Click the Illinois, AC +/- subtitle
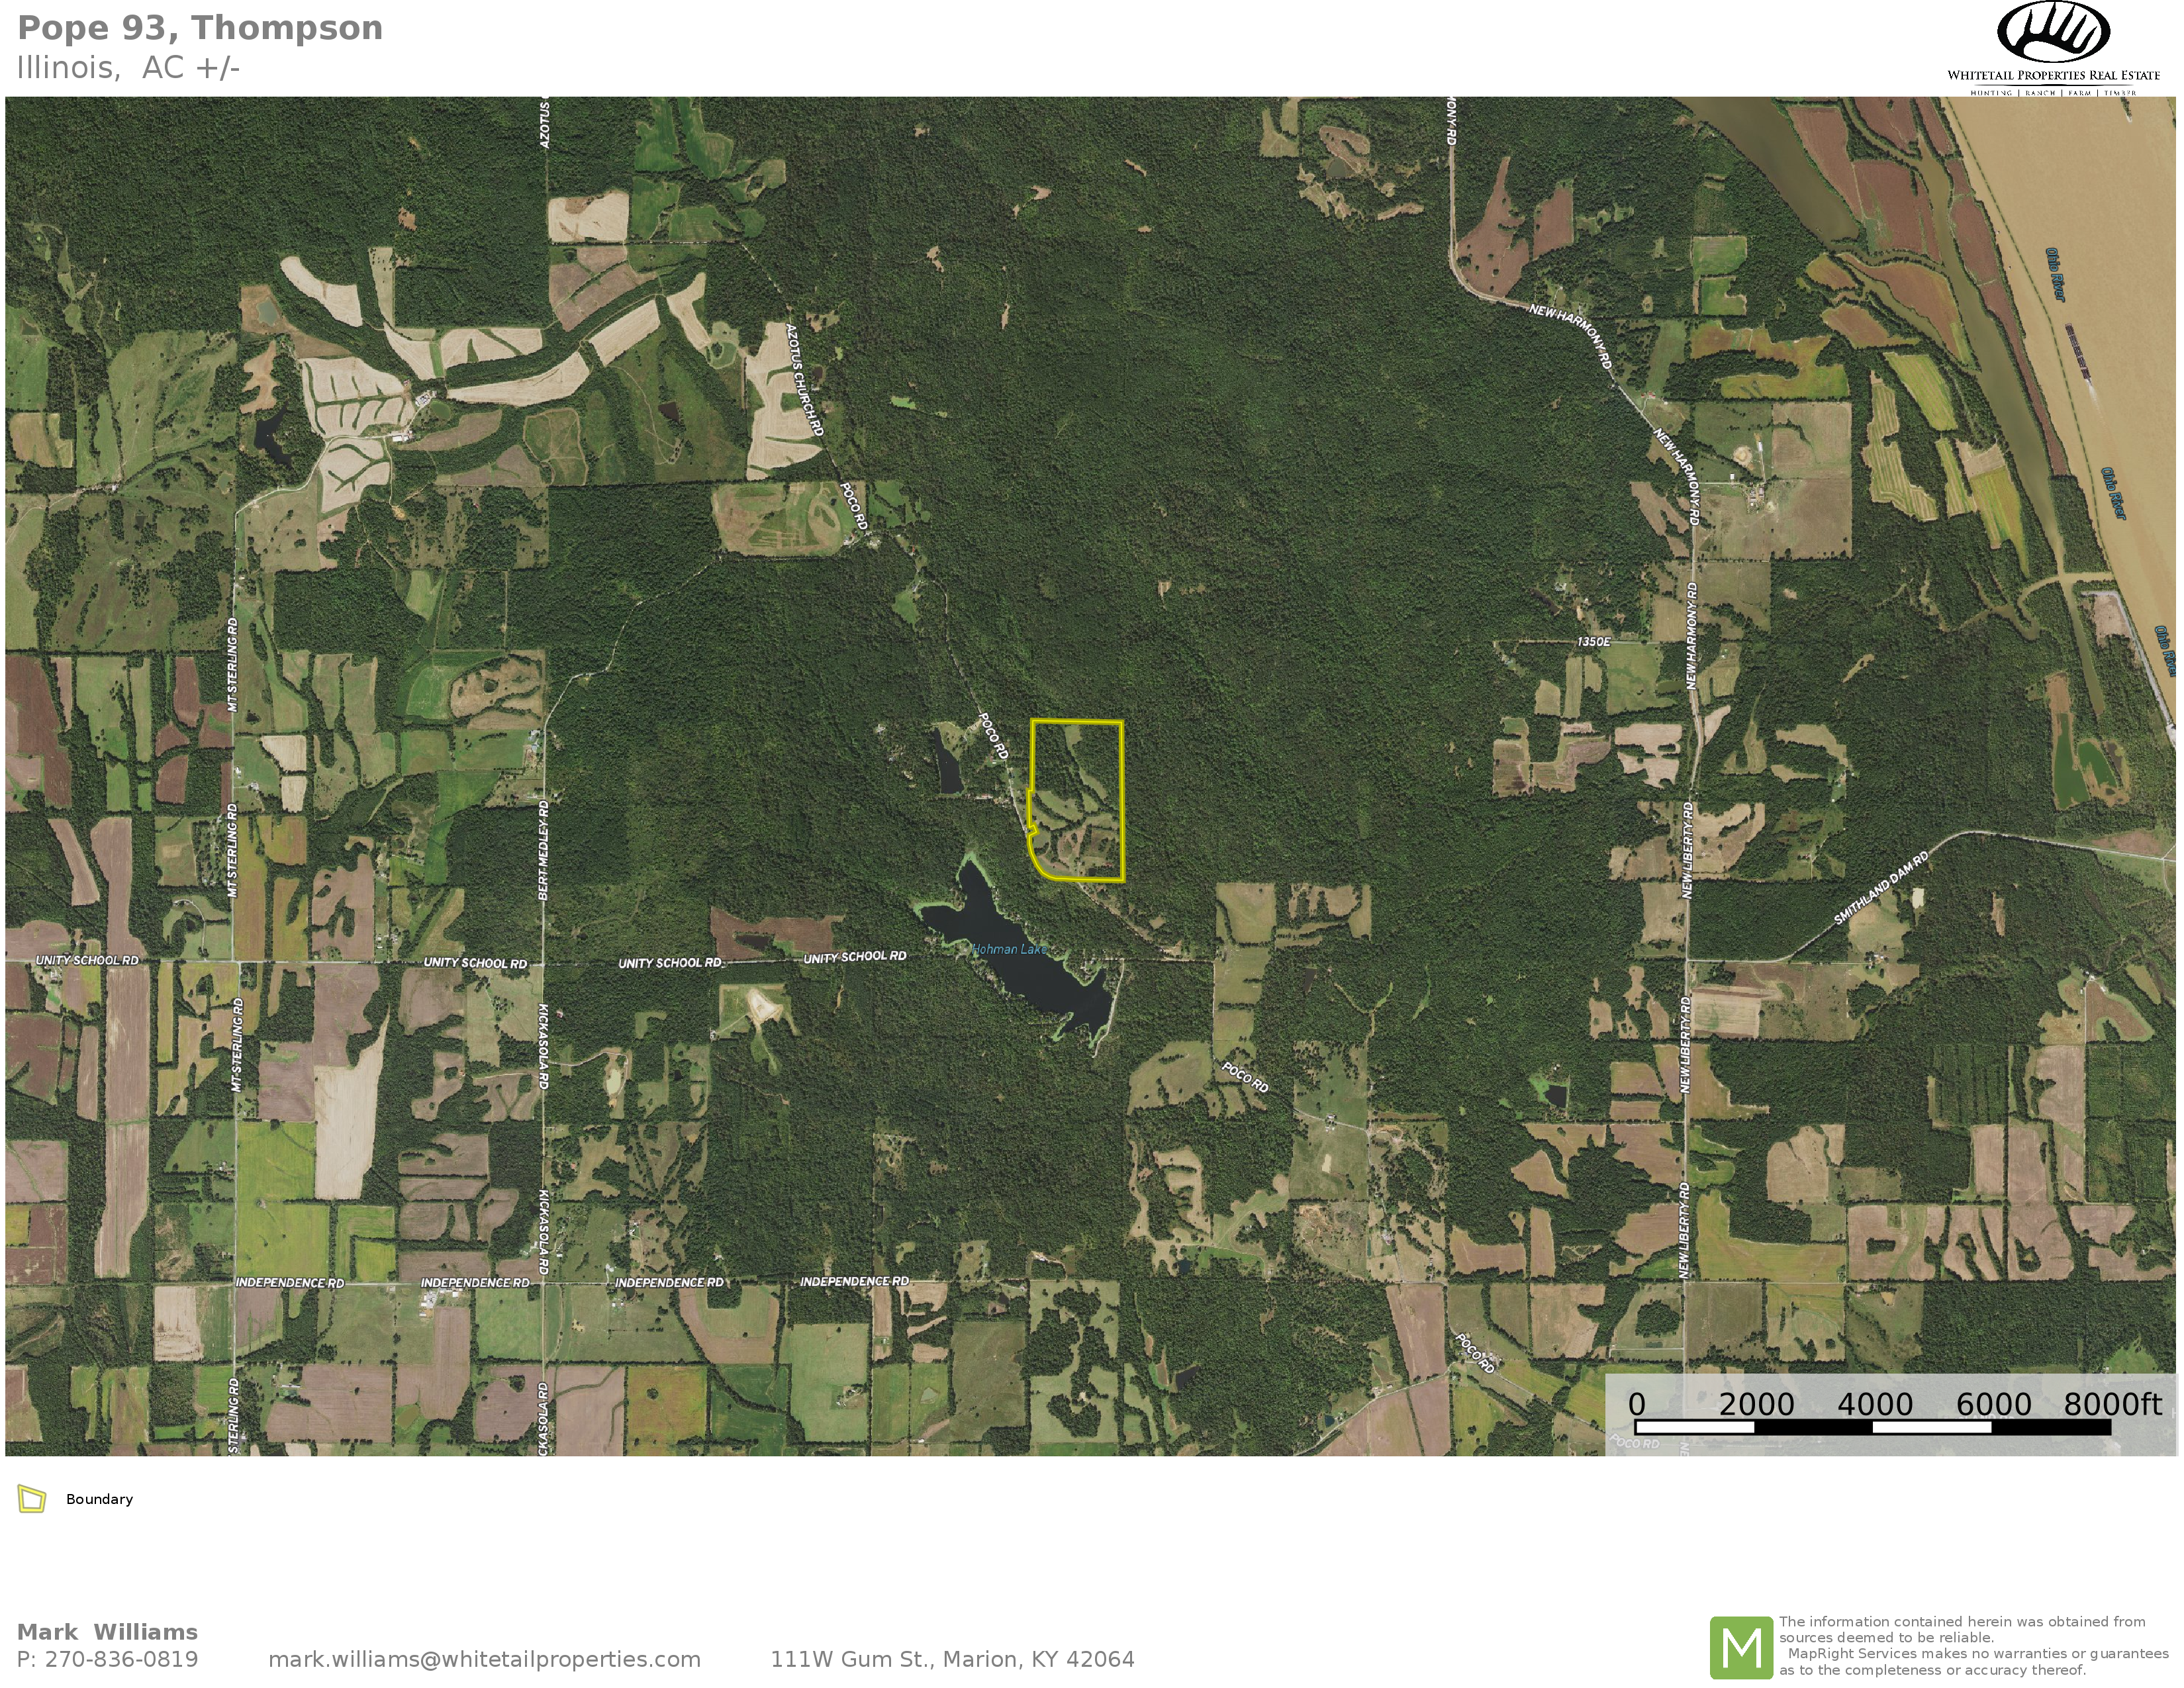Screen dimensions: 2184x1688 128,68
